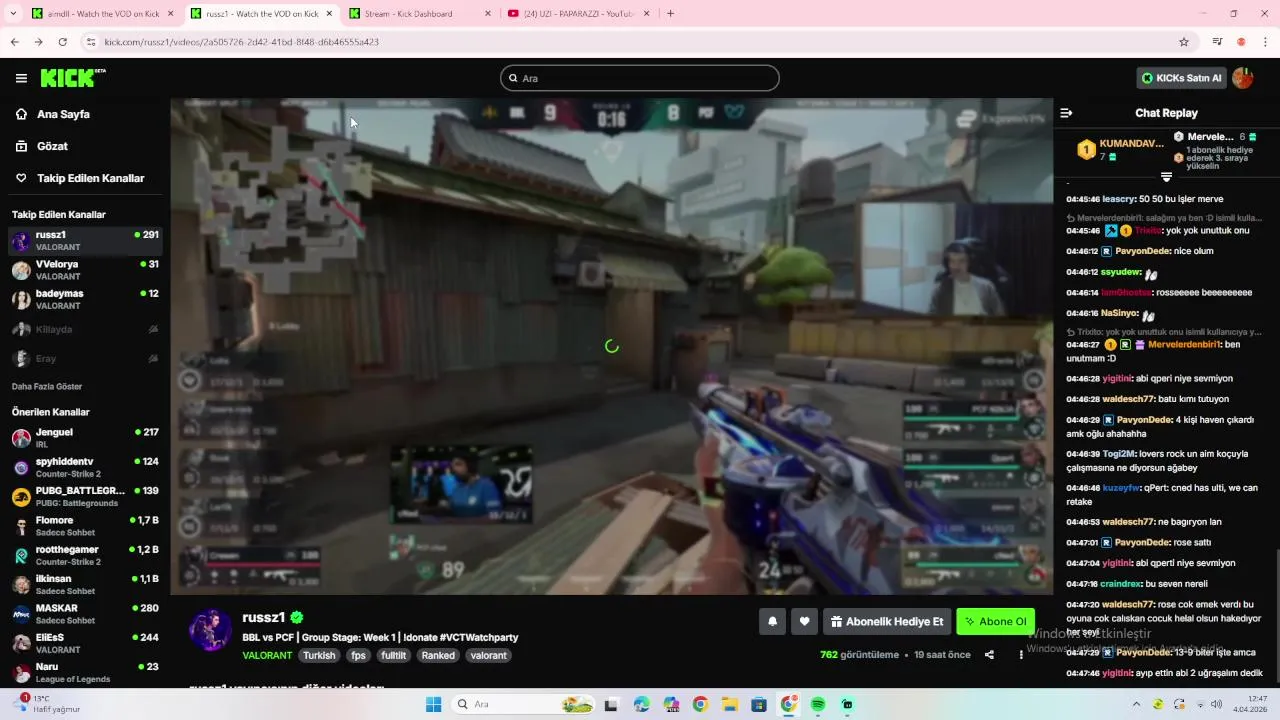Open recommended channel Flomore
Viewport: 1280px width, 720px height.
coord(85,526)
